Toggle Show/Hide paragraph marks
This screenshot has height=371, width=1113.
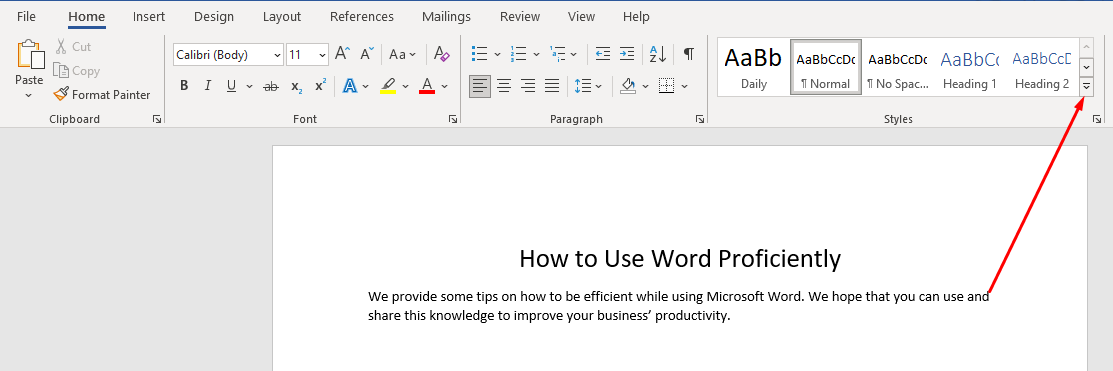click(x=689, y=54)
